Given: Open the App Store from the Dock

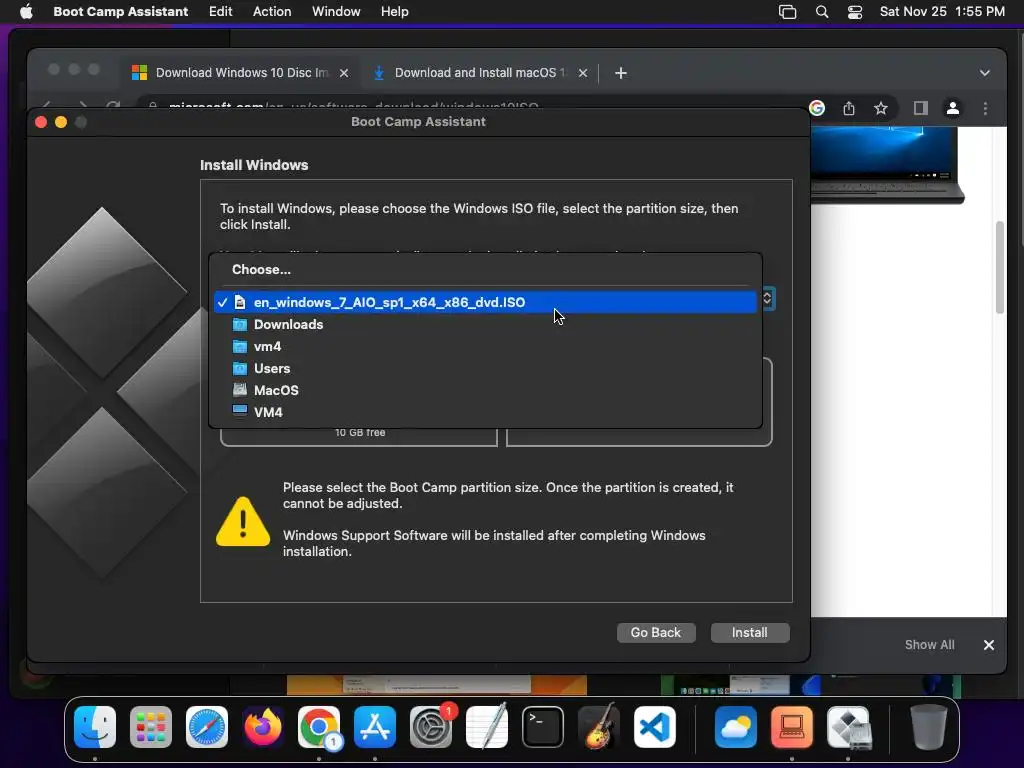Looking at the screenshot, I should [375, 727].
